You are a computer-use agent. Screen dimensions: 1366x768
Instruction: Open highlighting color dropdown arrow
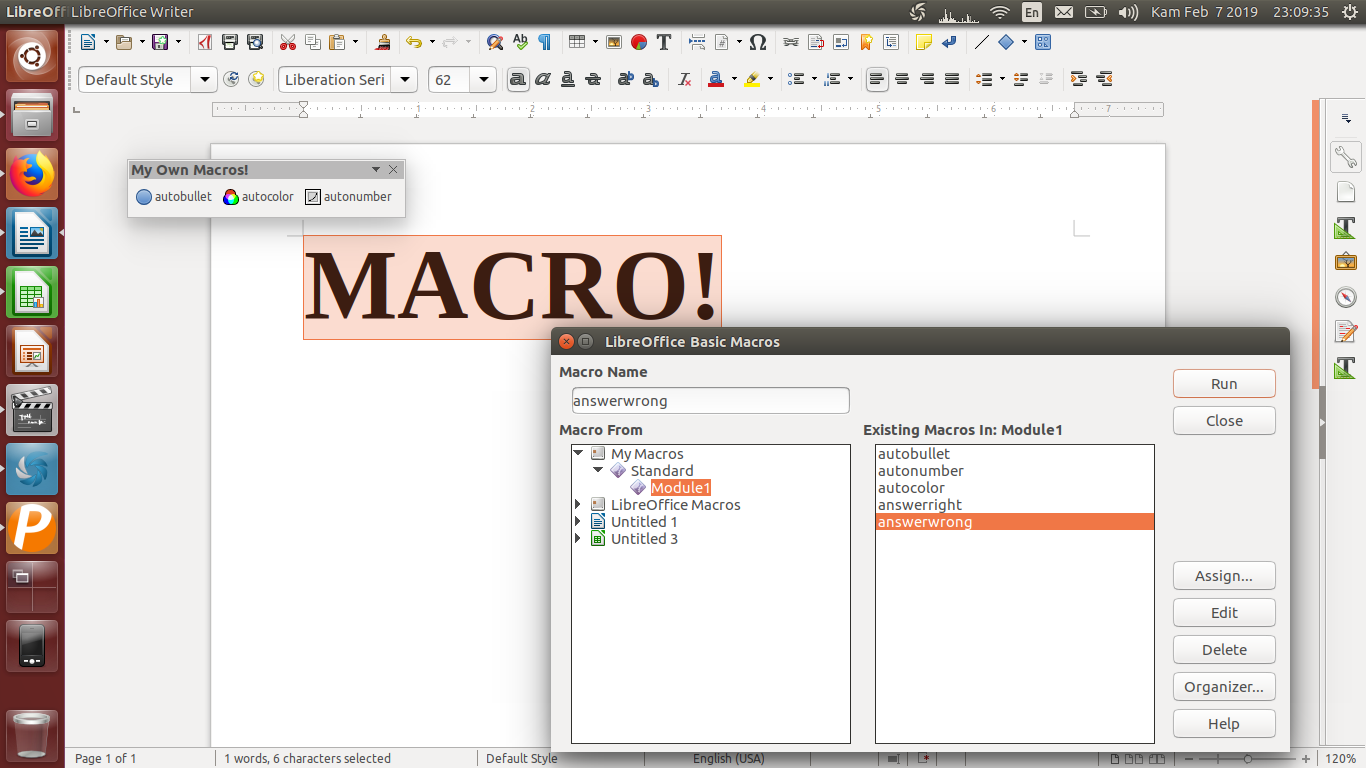click(x=770, y=79)
